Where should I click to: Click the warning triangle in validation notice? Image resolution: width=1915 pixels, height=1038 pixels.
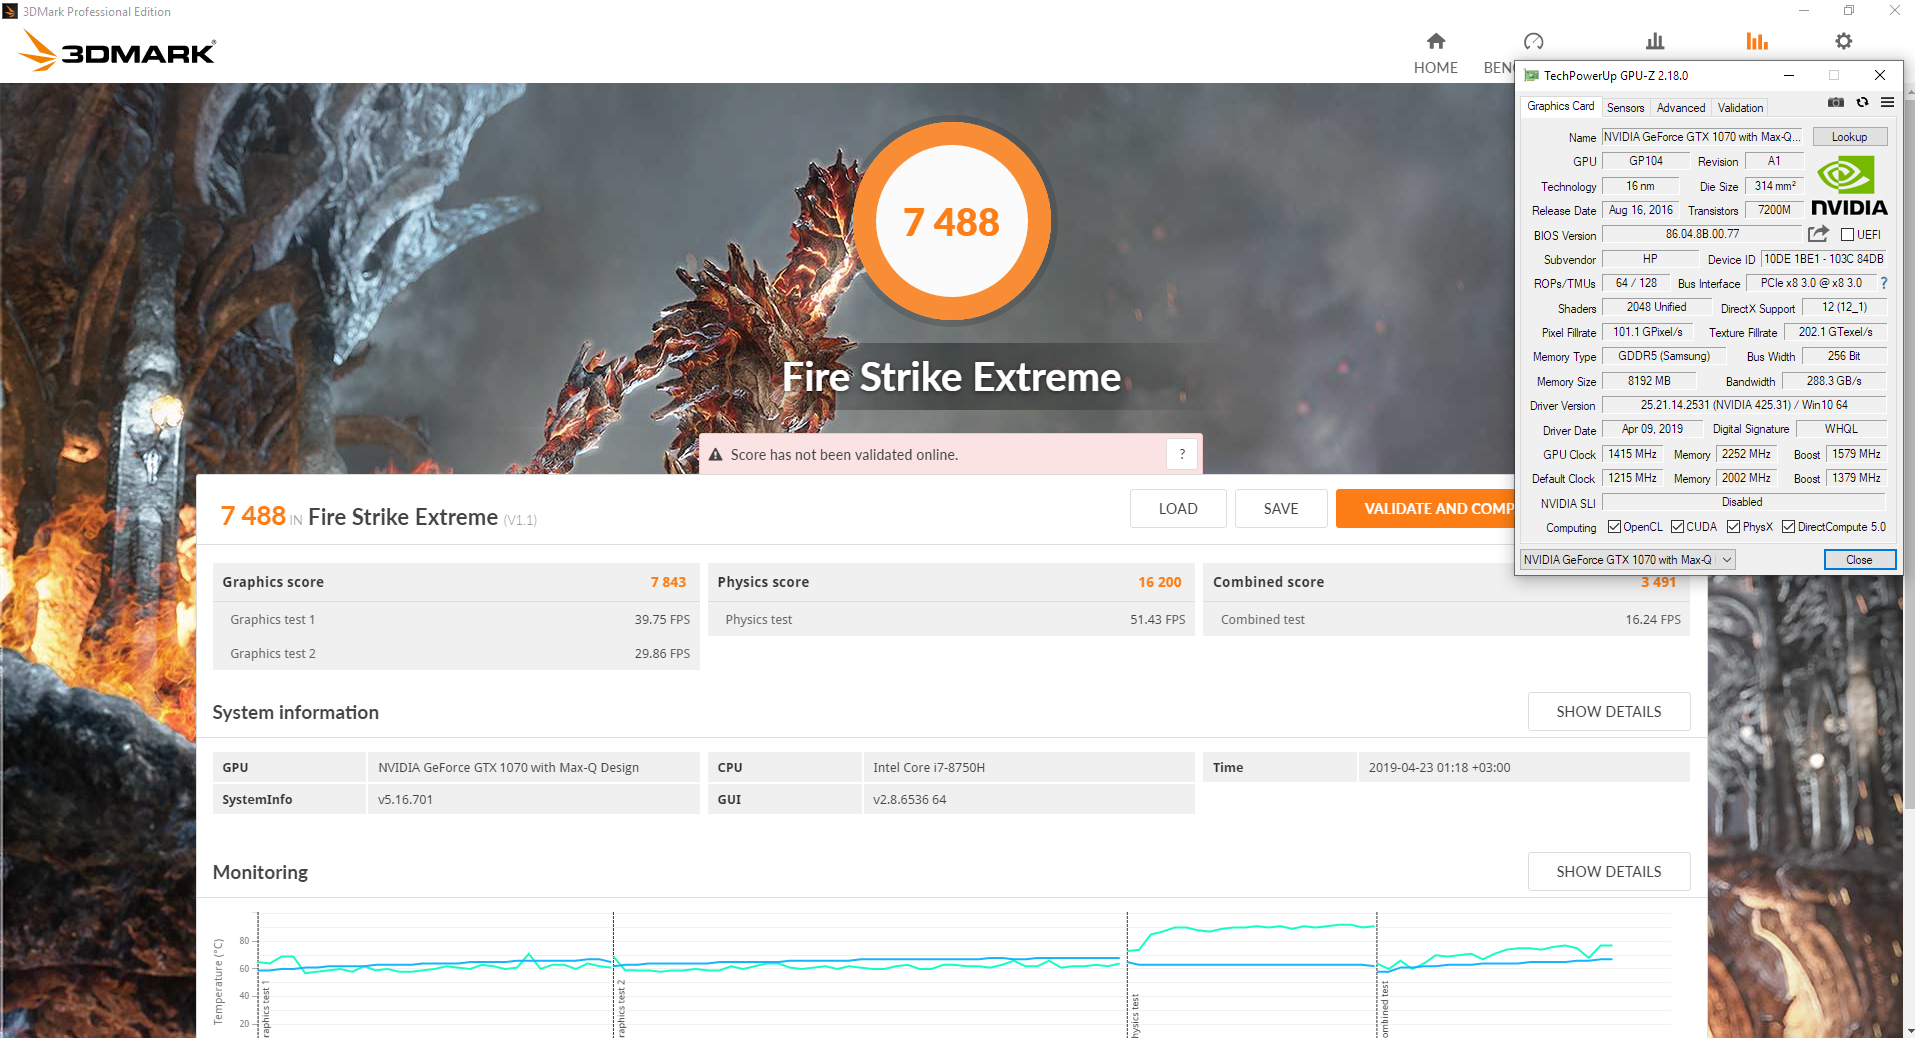point(716,455)
